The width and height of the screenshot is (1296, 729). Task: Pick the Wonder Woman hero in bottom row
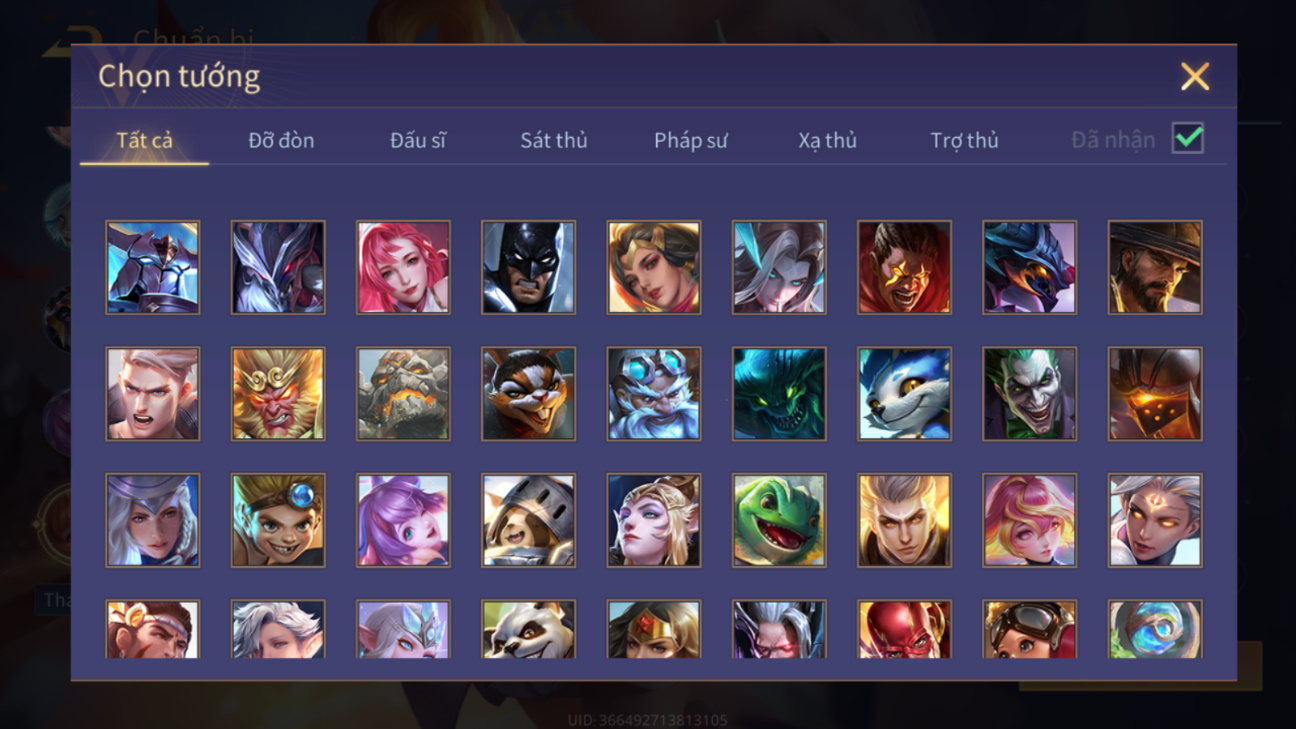coord(654,629)
